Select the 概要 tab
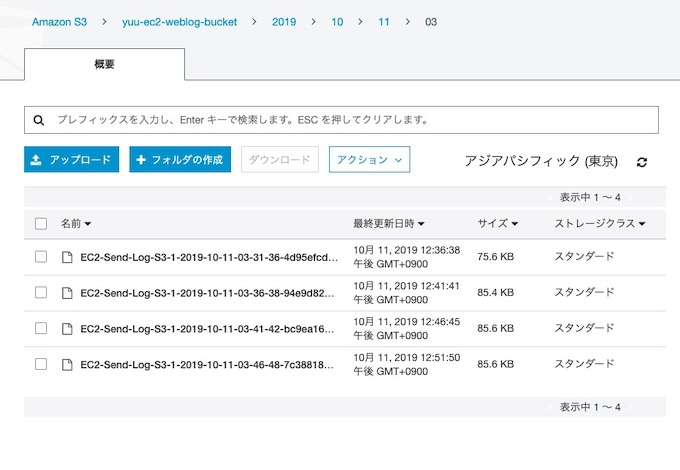The width and height of the screenshot is (680, 470). coord(105,64)
